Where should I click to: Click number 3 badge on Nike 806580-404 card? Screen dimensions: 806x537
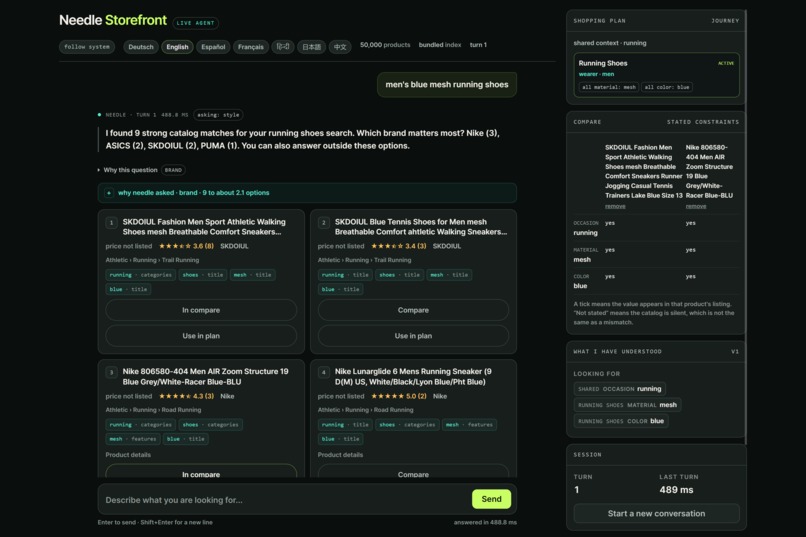point(111,372)
